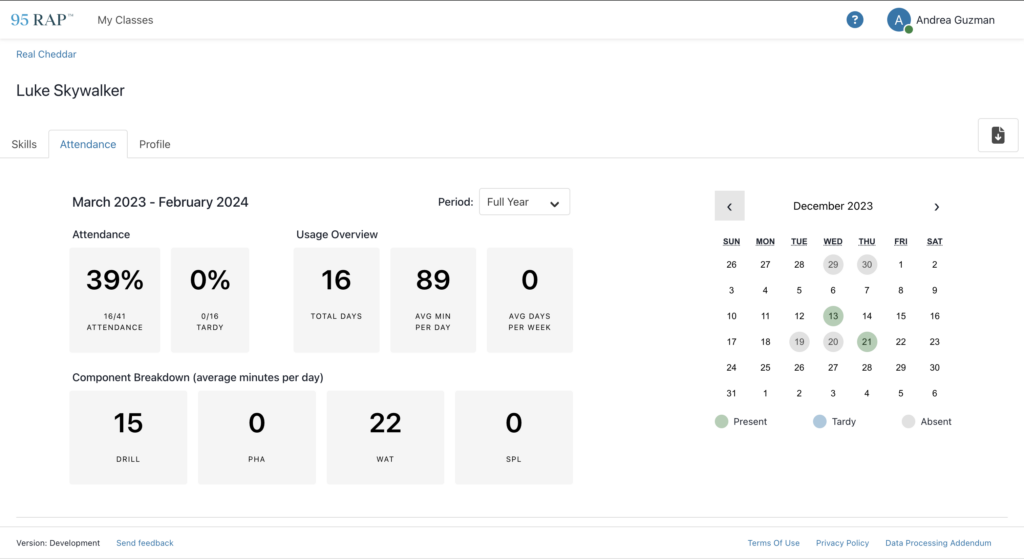Click the Andrea Guzman user name

(955, 20)
